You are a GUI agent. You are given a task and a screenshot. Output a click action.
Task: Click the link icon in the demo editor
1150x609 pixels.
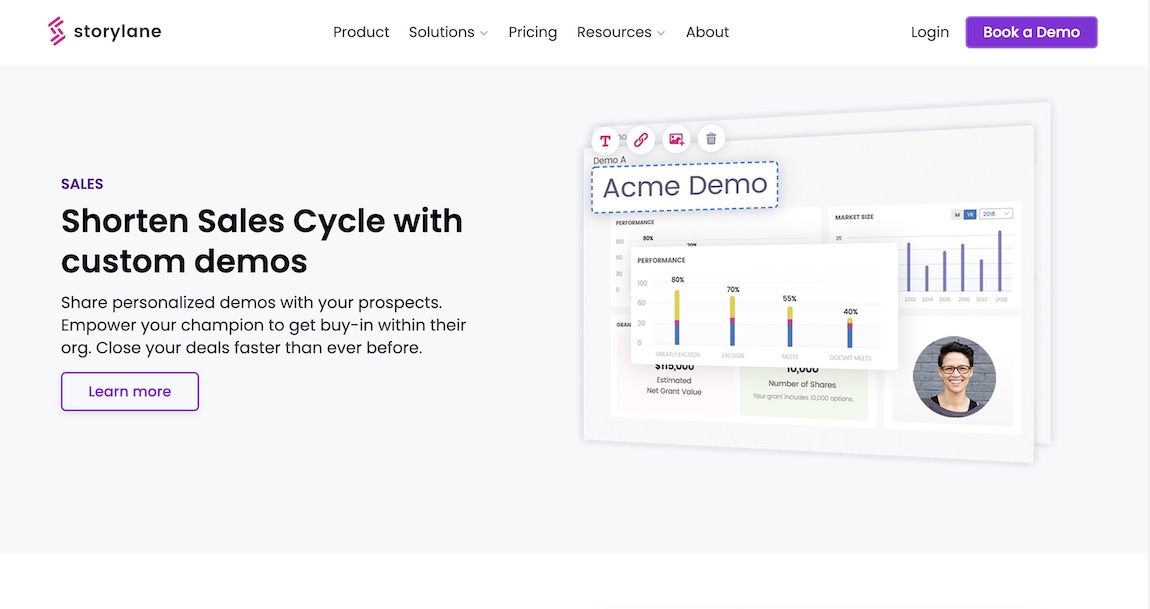641,140
